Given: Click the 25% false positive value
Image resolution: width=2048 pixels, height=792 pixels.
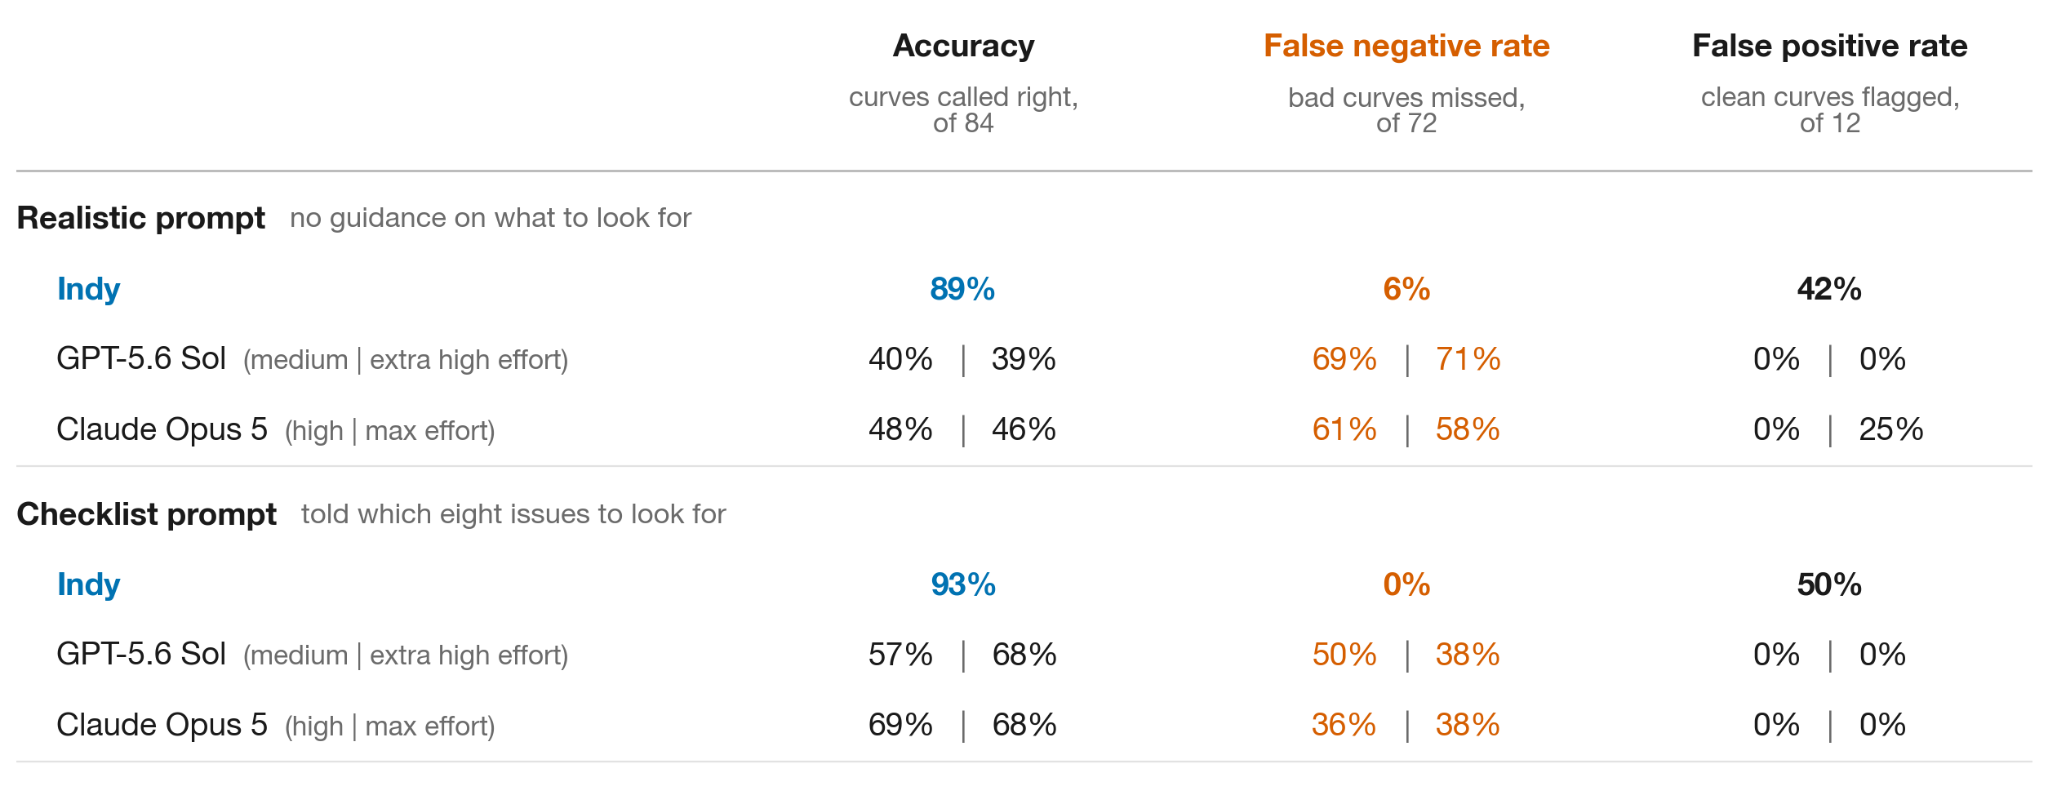Looking at the screenshot, I should click(x=1891, y=429).
